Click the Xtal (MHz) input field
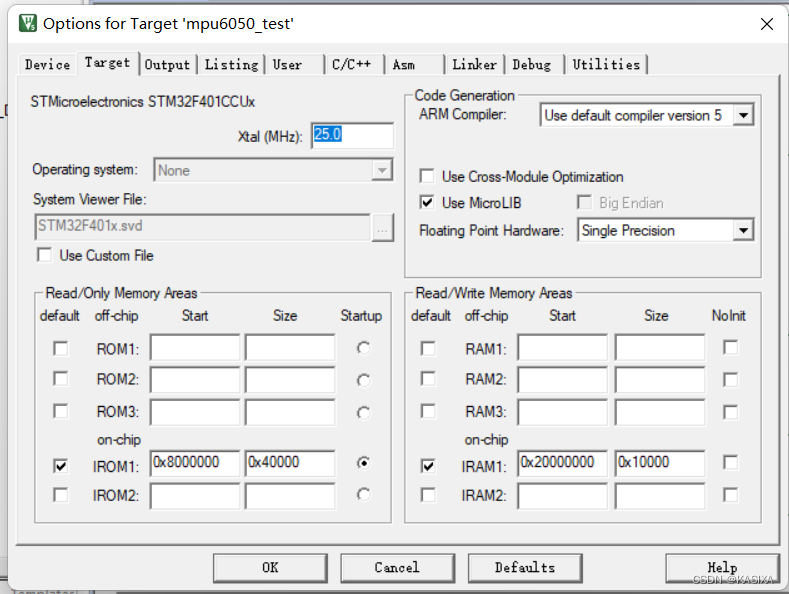 (x=352, y=135)
